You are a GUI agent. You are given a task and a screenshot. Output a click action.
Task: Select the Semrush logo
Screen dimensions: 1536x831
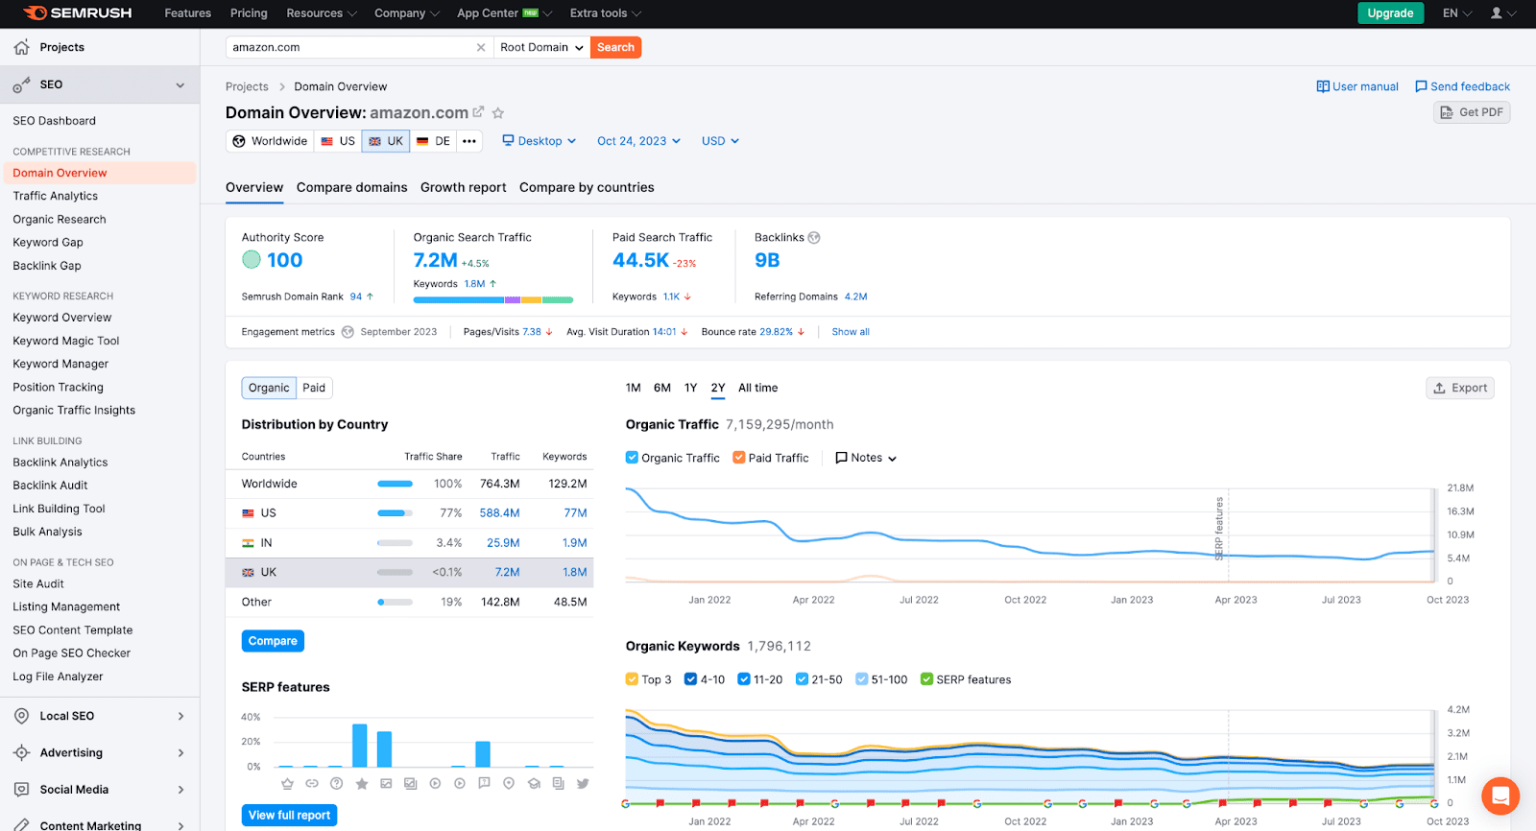pos(76,13)
